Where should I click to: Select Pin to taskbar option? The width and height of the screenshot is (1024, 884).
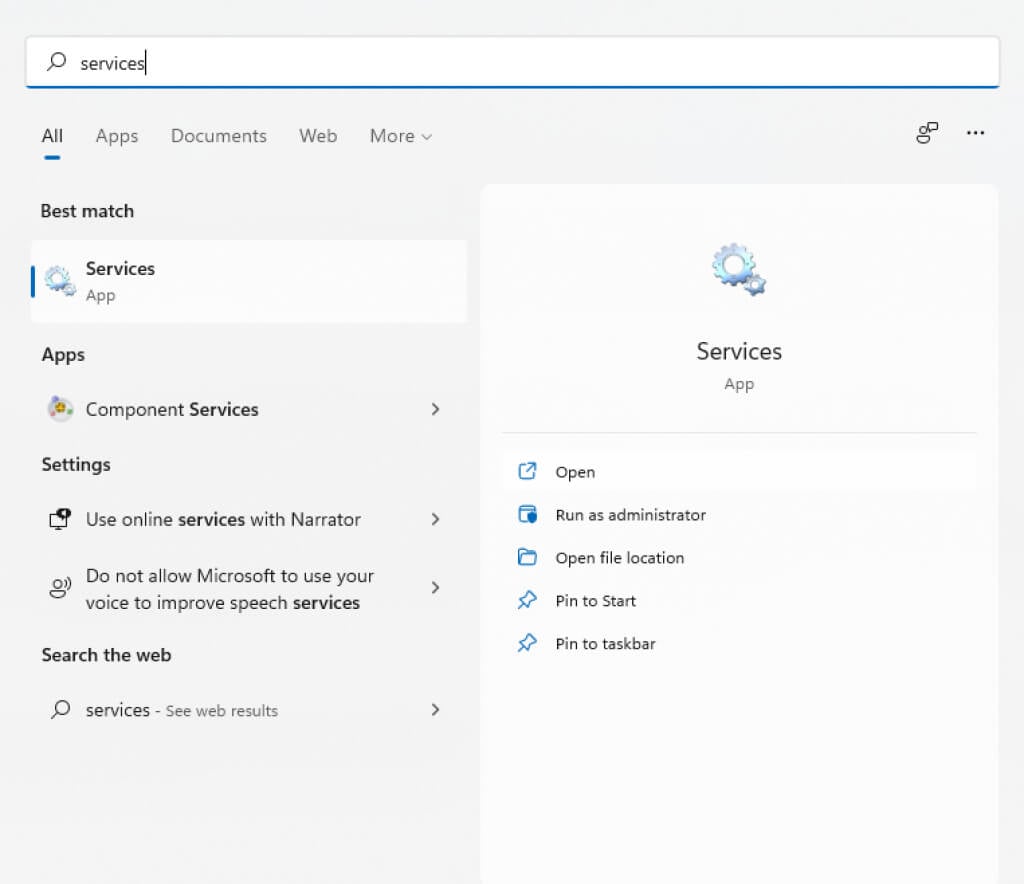click(x=605, y=644)
